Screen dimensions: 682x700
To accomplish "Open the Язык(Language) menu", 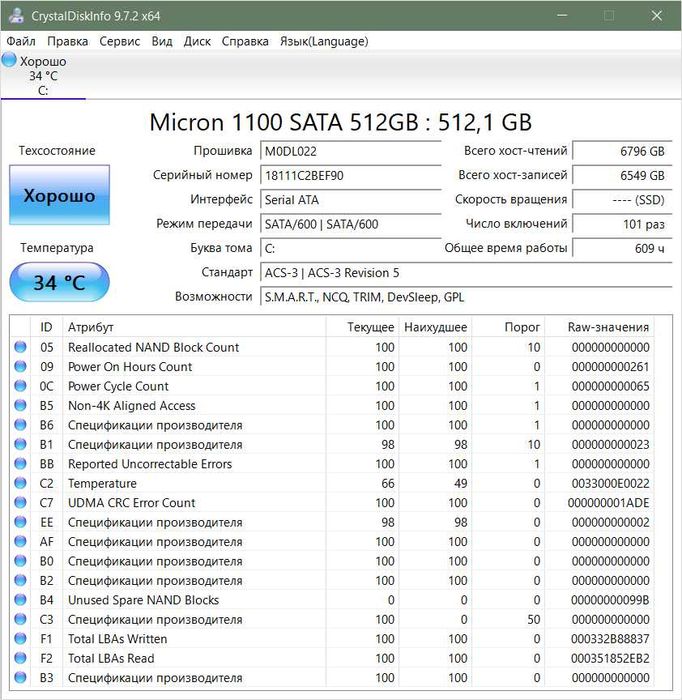I will [324, 42].
